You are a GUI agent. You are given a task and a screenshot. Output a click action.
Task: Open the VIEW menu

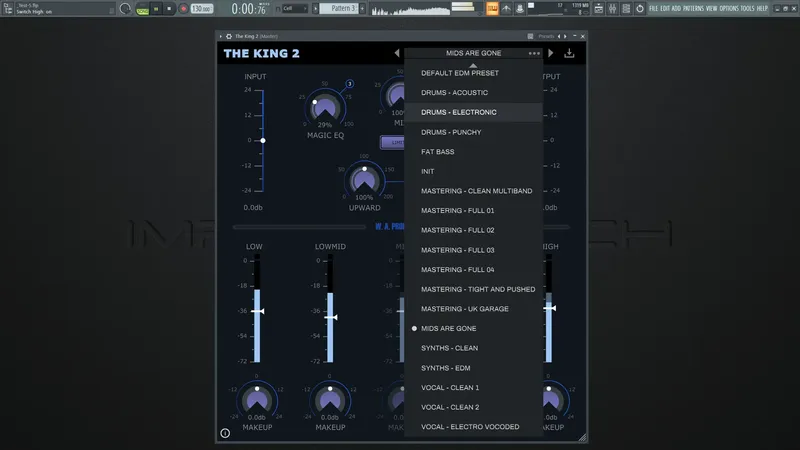tap(712, 9)
